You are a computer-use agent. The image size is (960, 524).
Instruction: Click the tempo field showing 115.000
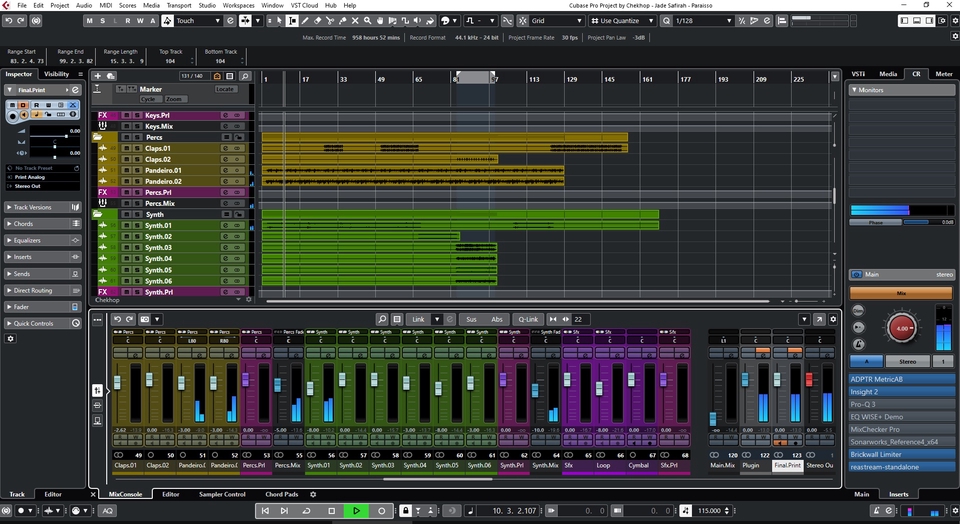tap(710, 511)
